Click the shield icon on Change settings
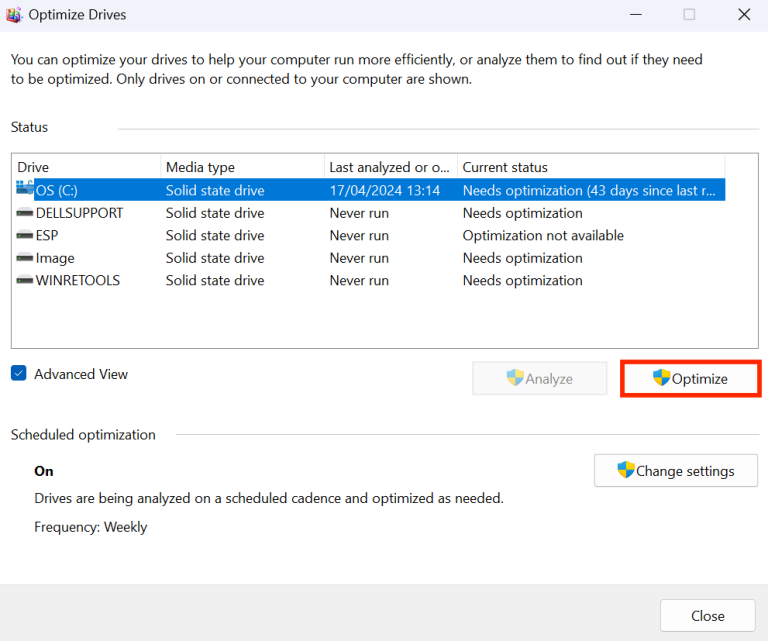The width and height of the screenshot is (768, 641). [x=625, y=470]
